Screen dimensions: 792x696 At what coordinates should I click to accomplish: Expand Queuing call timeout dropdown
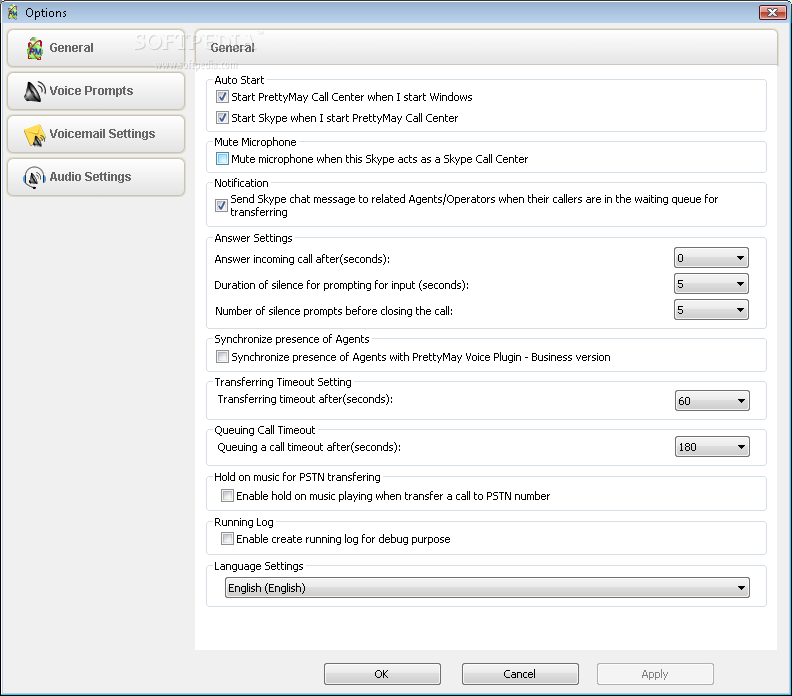[712, 447]
